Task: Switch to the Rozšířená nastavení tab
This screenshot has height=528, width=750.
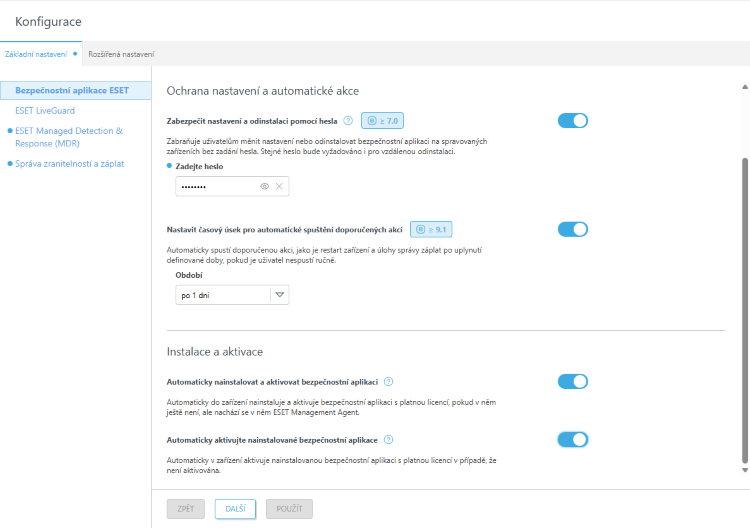Action: coord(121,53)
